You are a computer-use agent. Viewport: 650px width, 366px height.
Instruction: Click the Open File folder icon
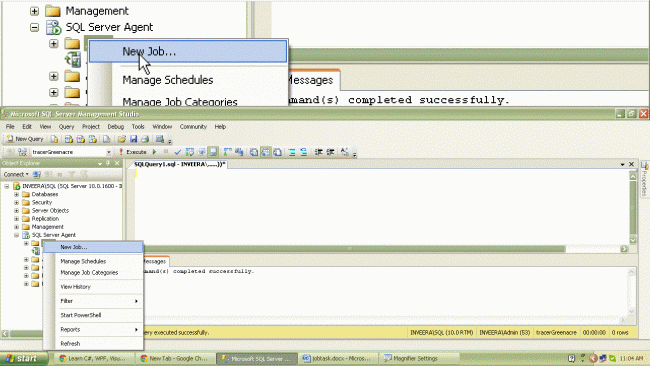click(x=121, y=139)
